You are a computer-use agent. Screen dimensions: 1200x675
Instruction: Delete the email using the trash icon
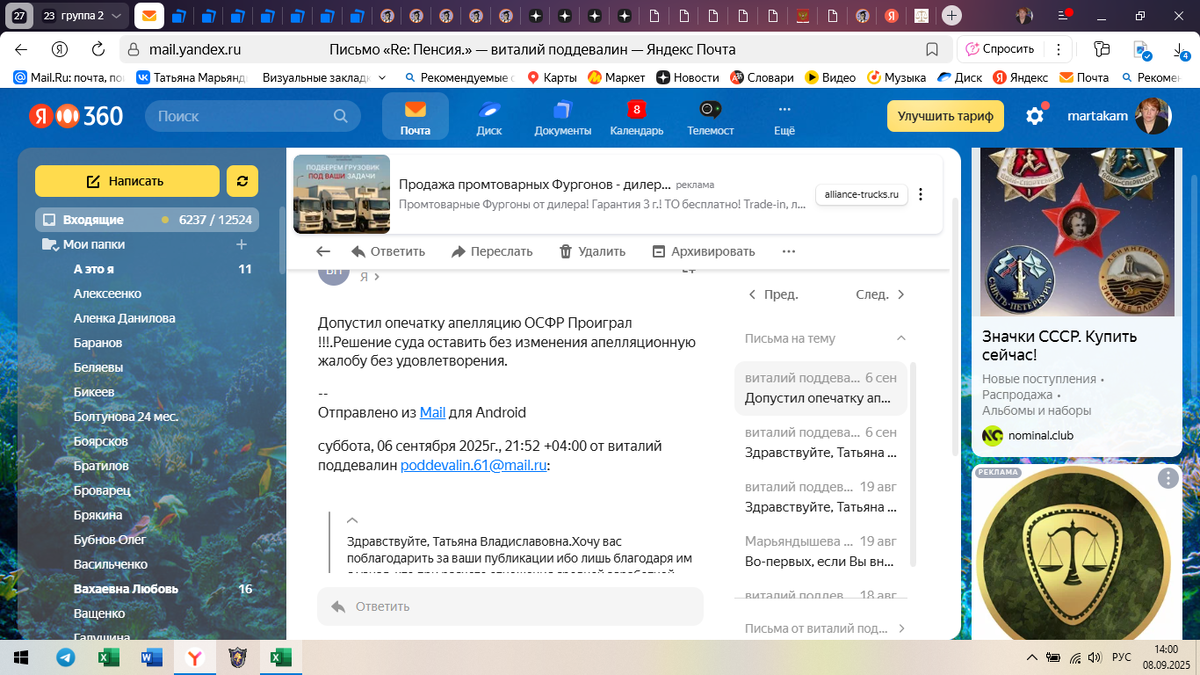pyautogui.click(x=592, y=251)
